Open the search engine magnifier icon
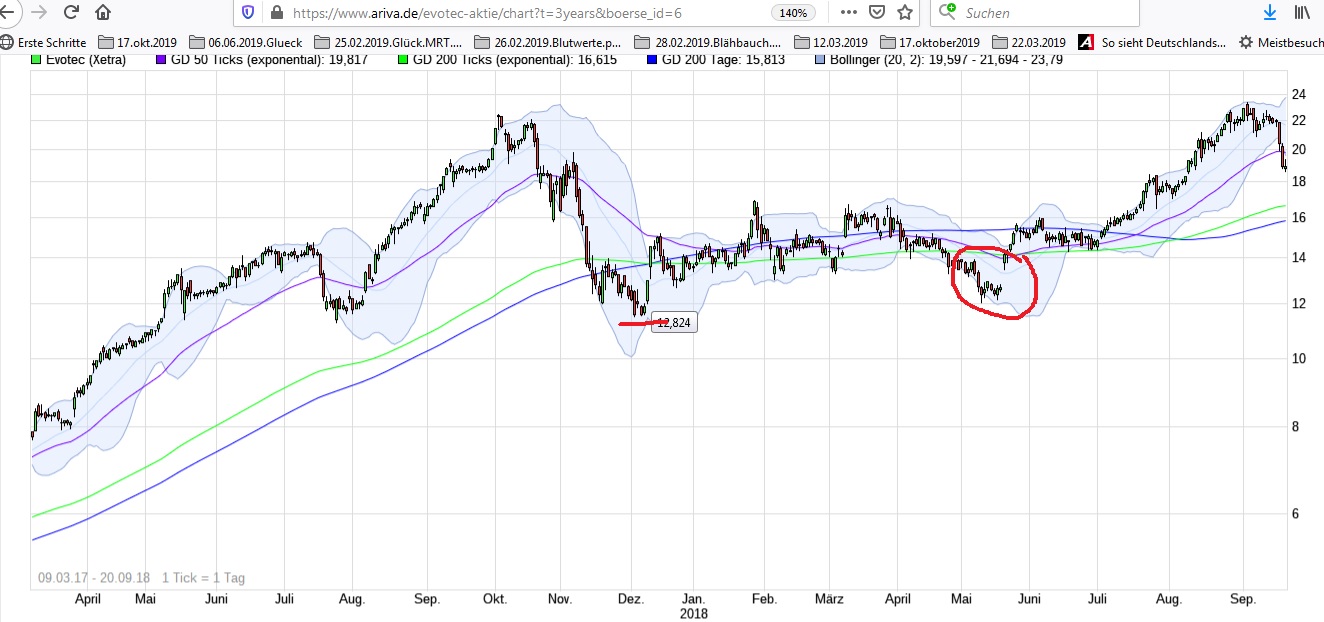 point(948,13)
